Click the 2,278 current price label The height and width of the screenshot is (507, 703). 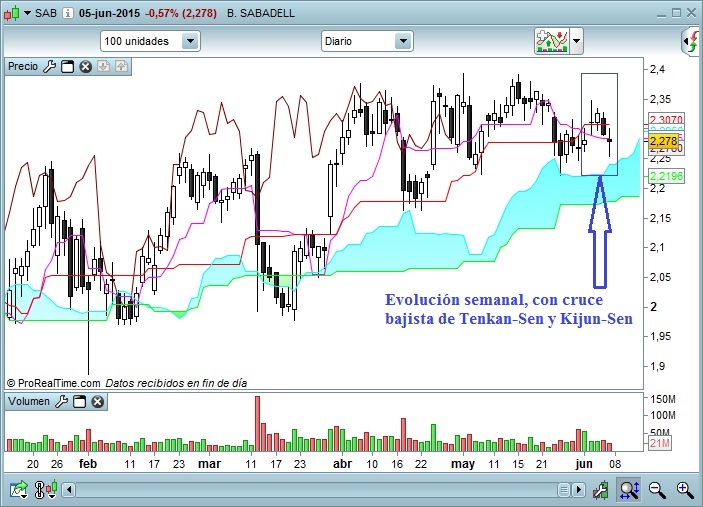664,141
